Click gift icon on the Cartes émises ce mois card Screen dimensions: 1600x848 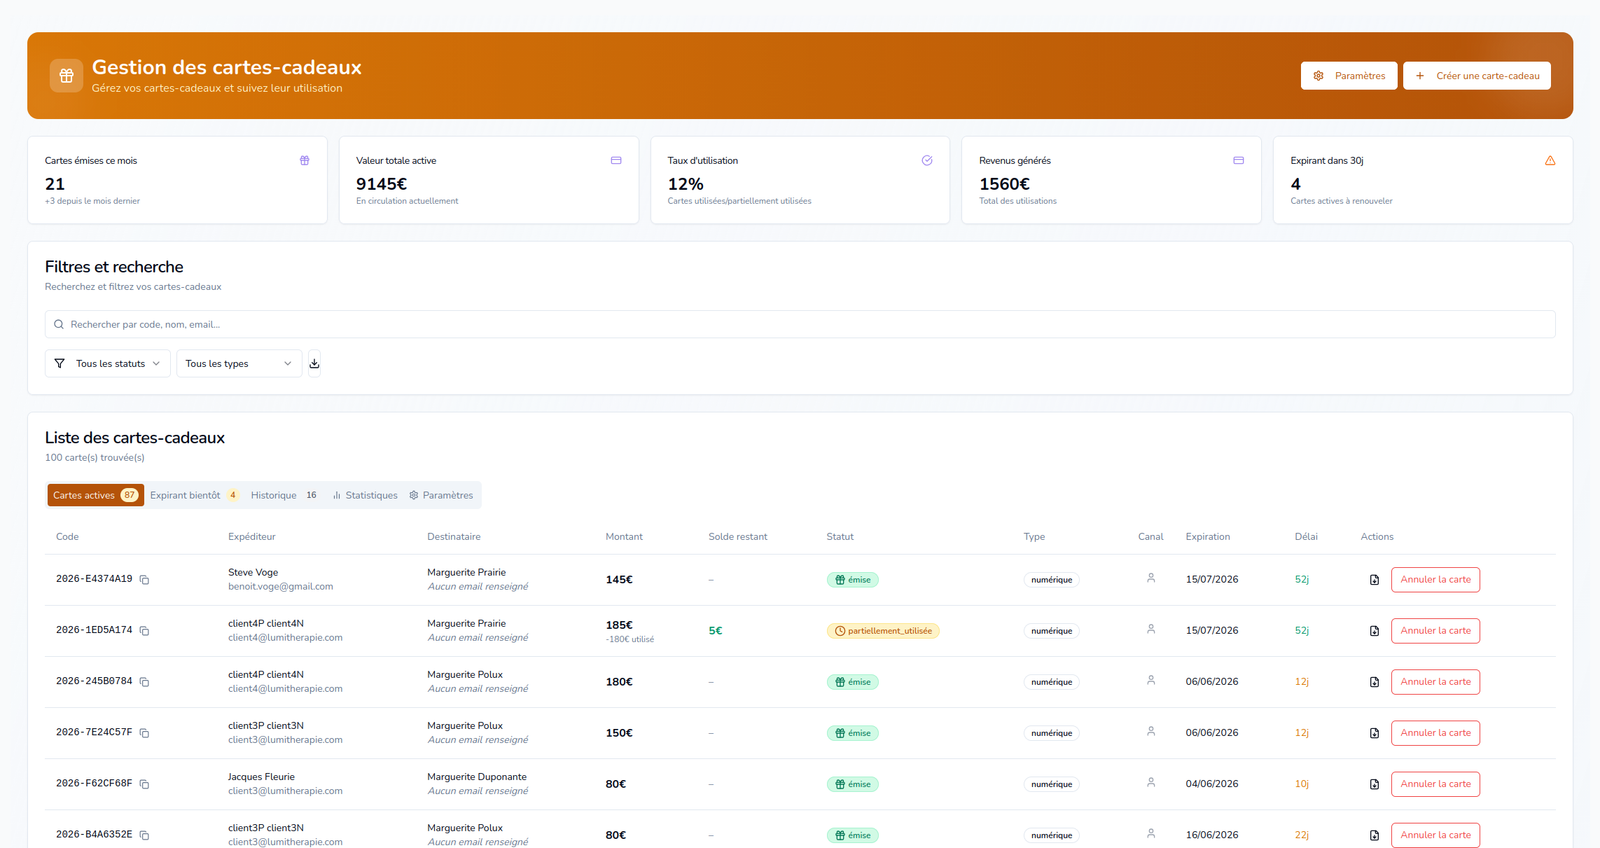pyautogui.click(x=304, y=160)
